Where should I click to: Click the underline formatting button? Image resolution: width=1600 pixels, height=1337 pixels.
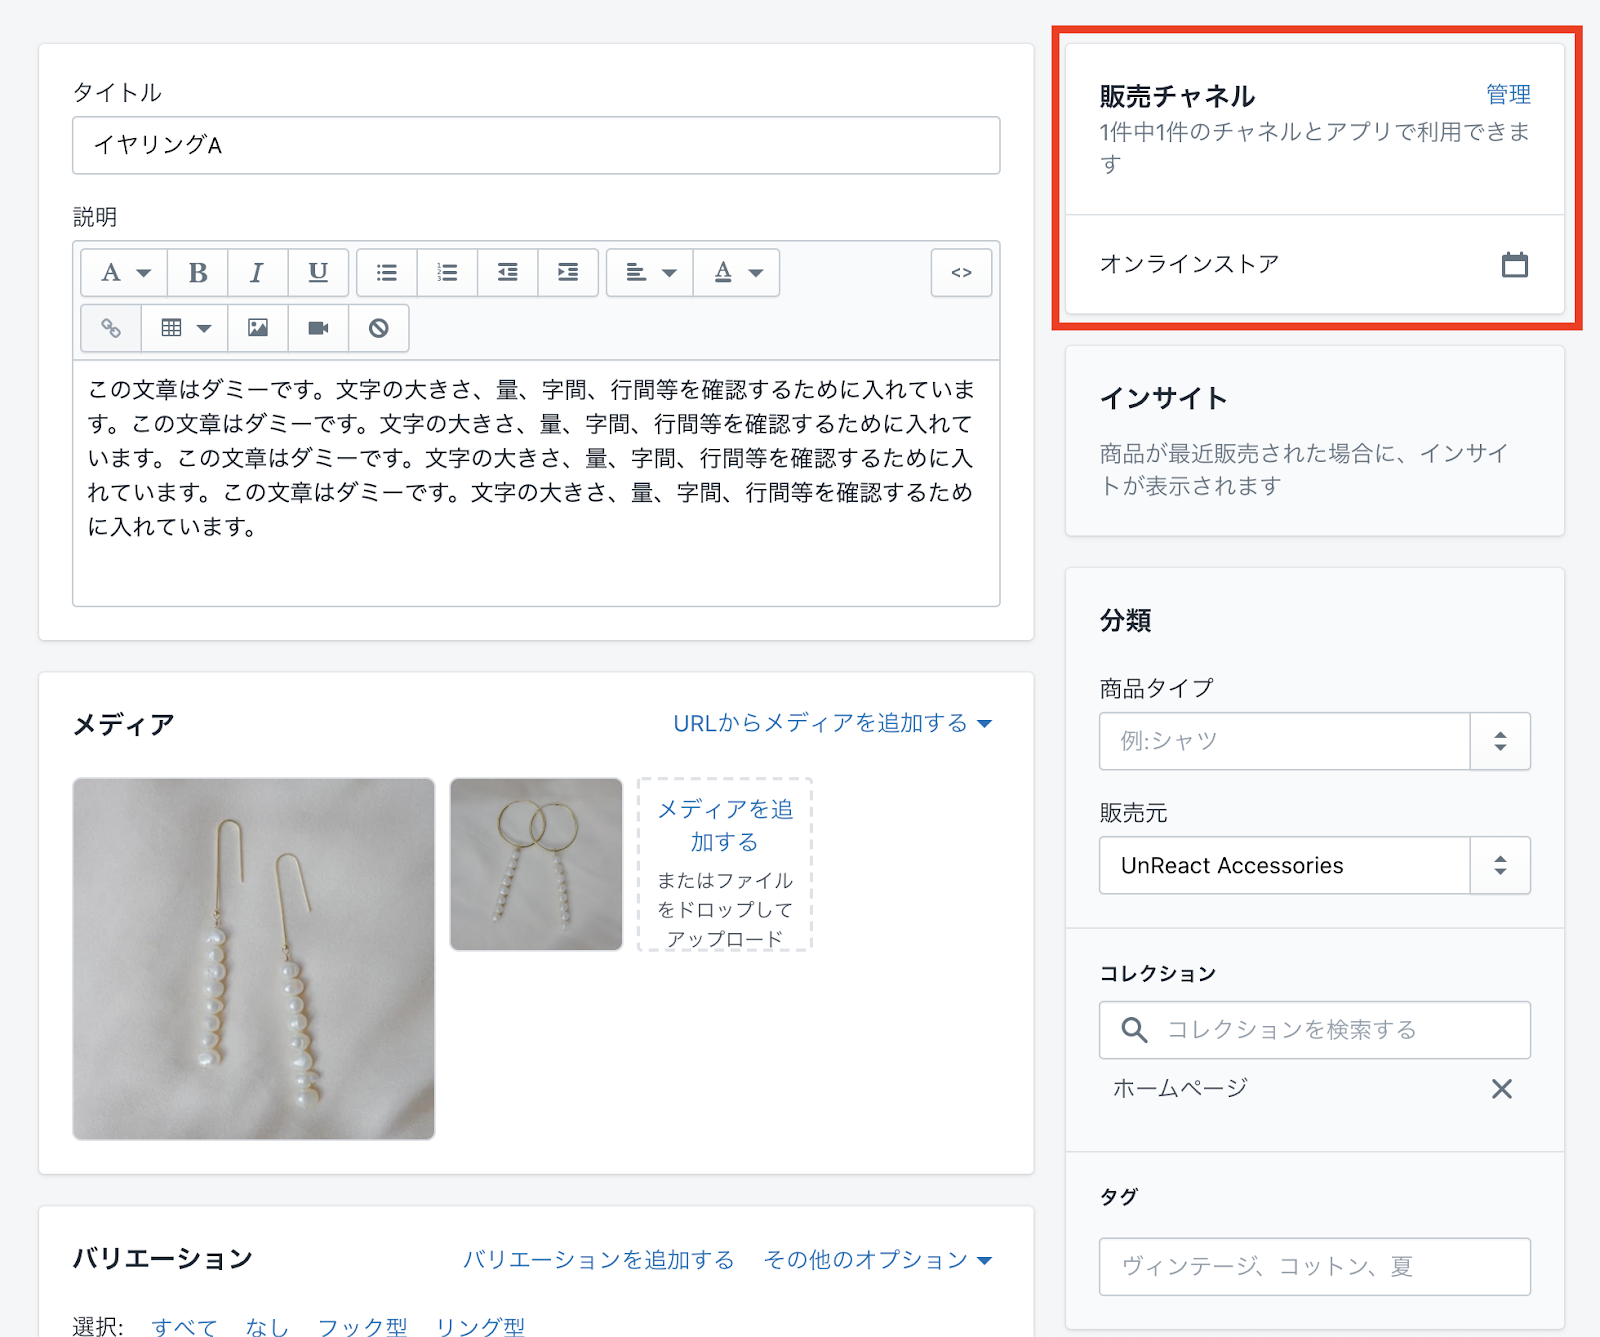pyautogui.click(x=318, y=273)
